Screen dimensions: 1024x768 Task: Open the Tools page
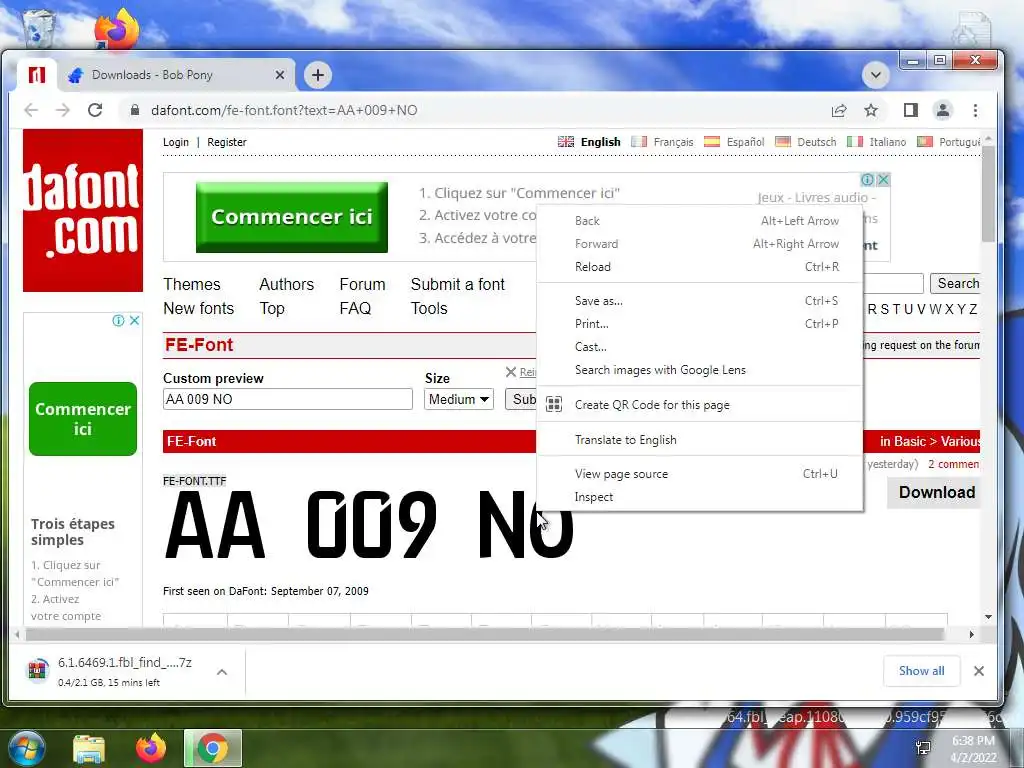[429, 308]
